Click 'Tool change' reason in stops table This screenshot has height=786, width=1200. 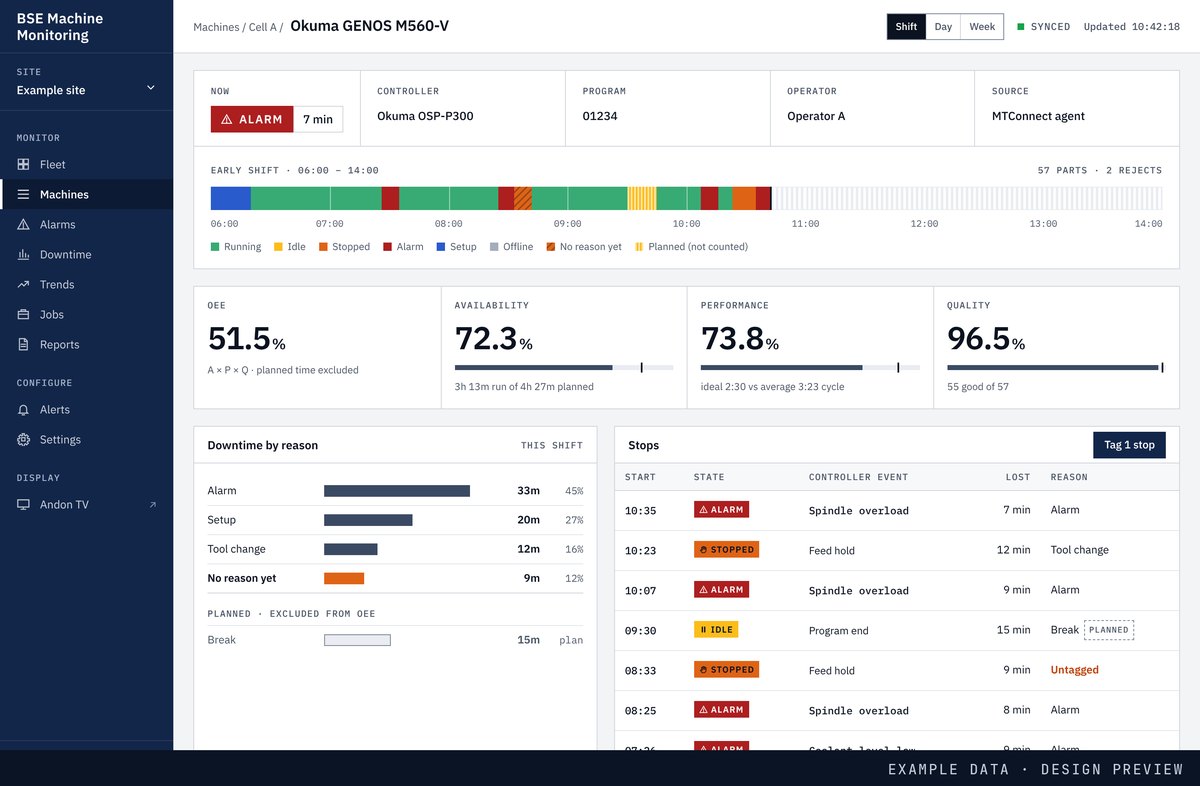[x=1079, y=550]
